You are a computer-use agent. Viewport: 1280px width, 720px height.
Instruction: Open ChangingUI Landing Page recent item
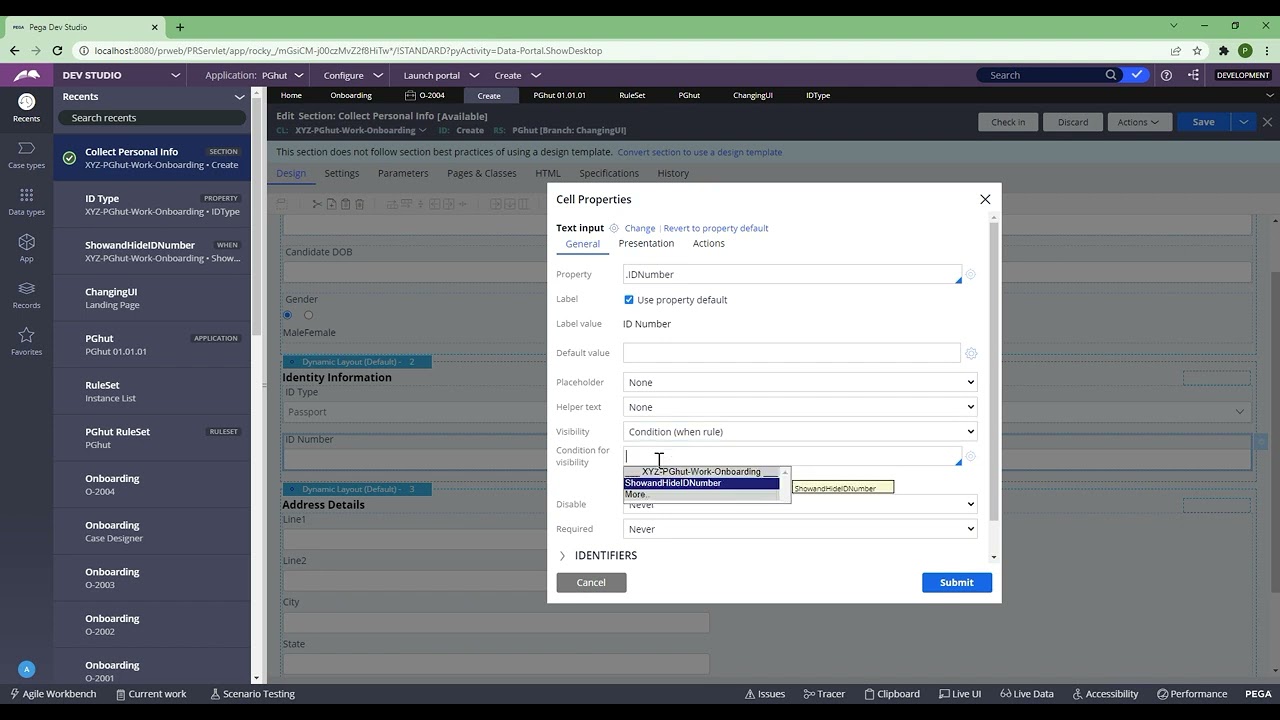pos(152,298)
